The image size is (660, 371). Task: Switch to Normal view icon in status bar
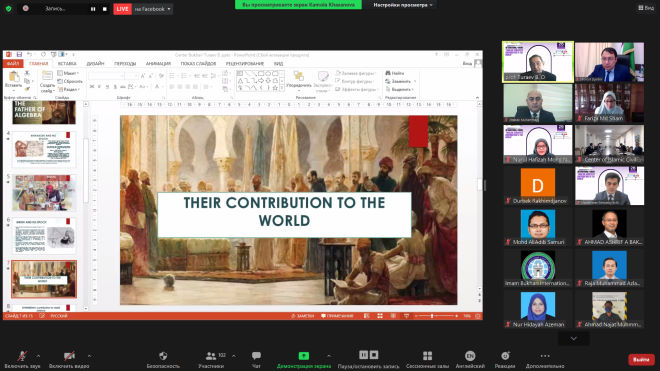coord(367,316)
